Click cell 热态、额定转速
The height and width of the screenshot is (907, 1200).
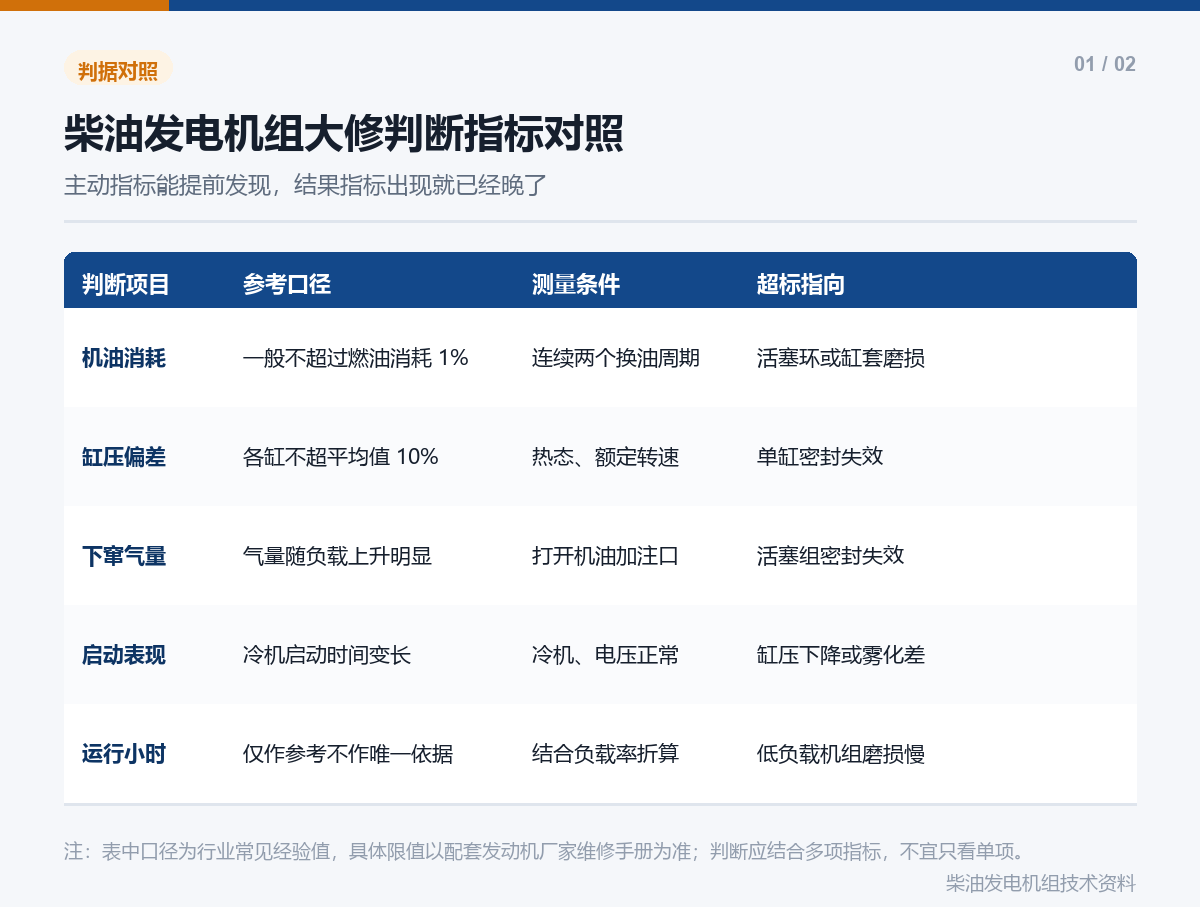click(606, 457)
